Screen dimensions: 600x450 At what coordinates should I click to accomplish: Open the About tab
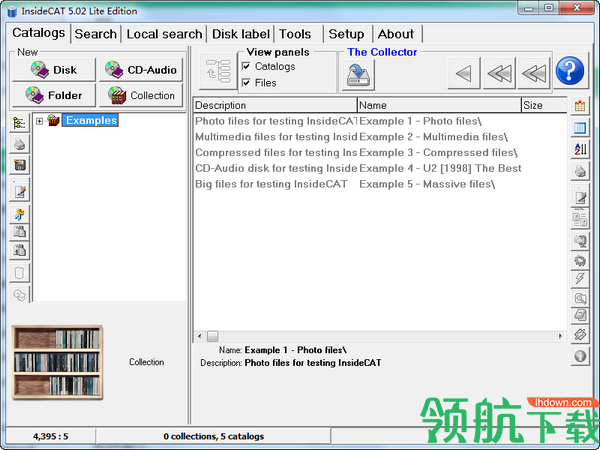point(397,34)
